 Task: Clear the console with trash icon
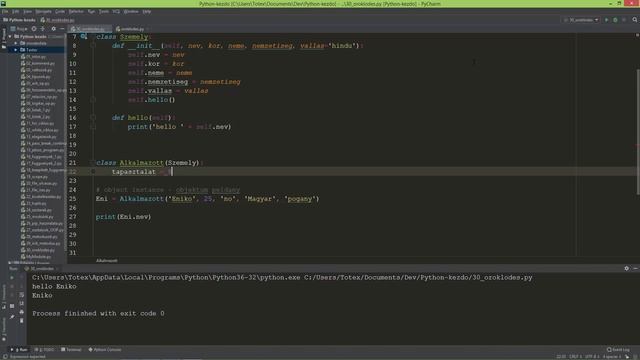(x=22, y=321)
